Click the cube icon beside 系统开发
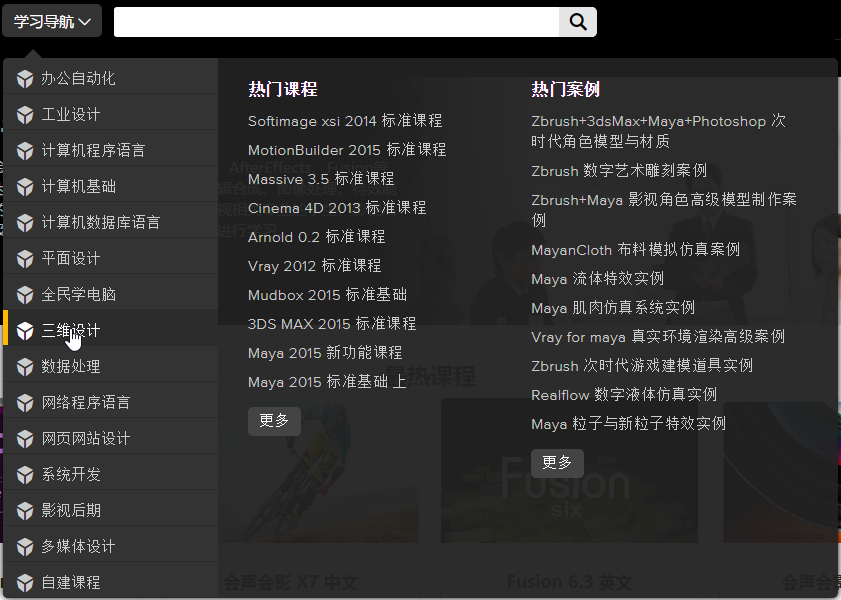Viewport: 841px width, 600px height. tap(25, 475)
